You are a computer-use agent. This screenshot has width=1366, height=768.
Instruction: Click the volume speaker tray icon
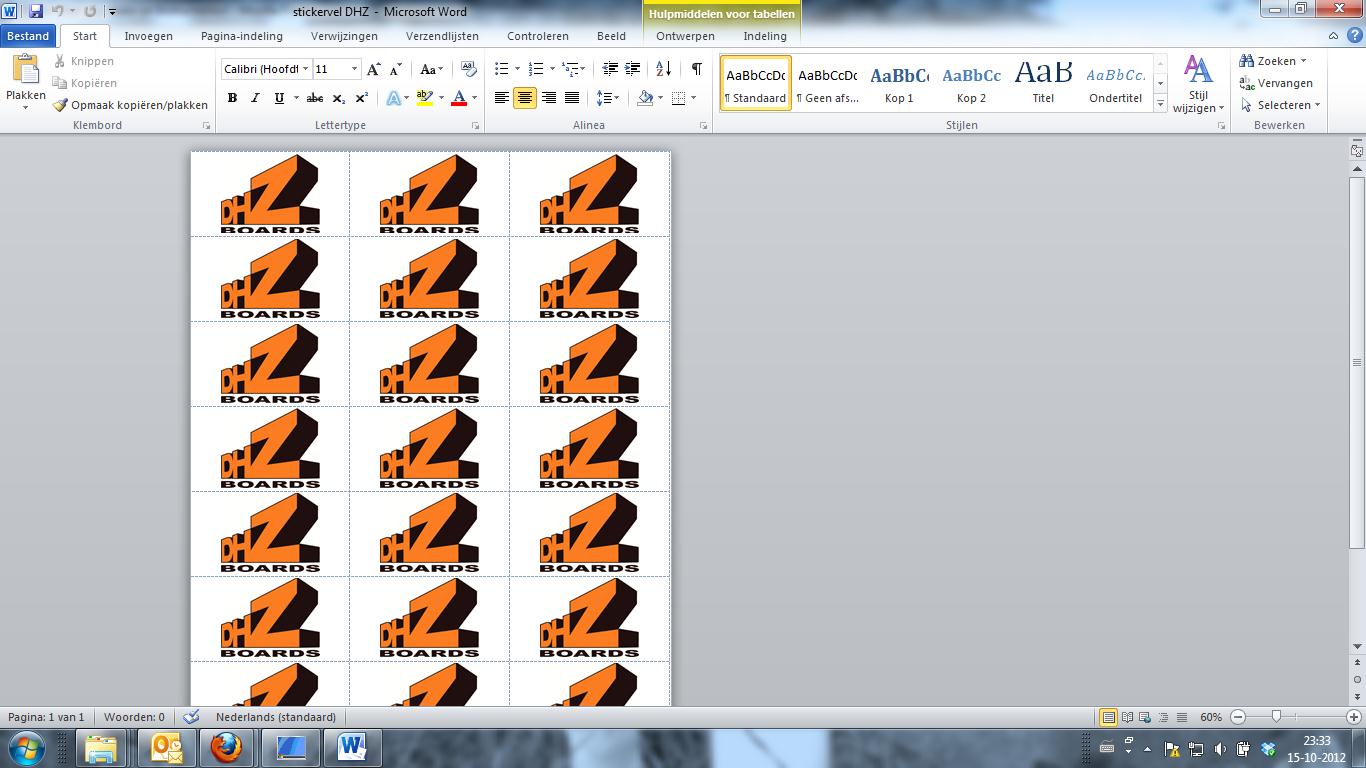[1220, 748]
